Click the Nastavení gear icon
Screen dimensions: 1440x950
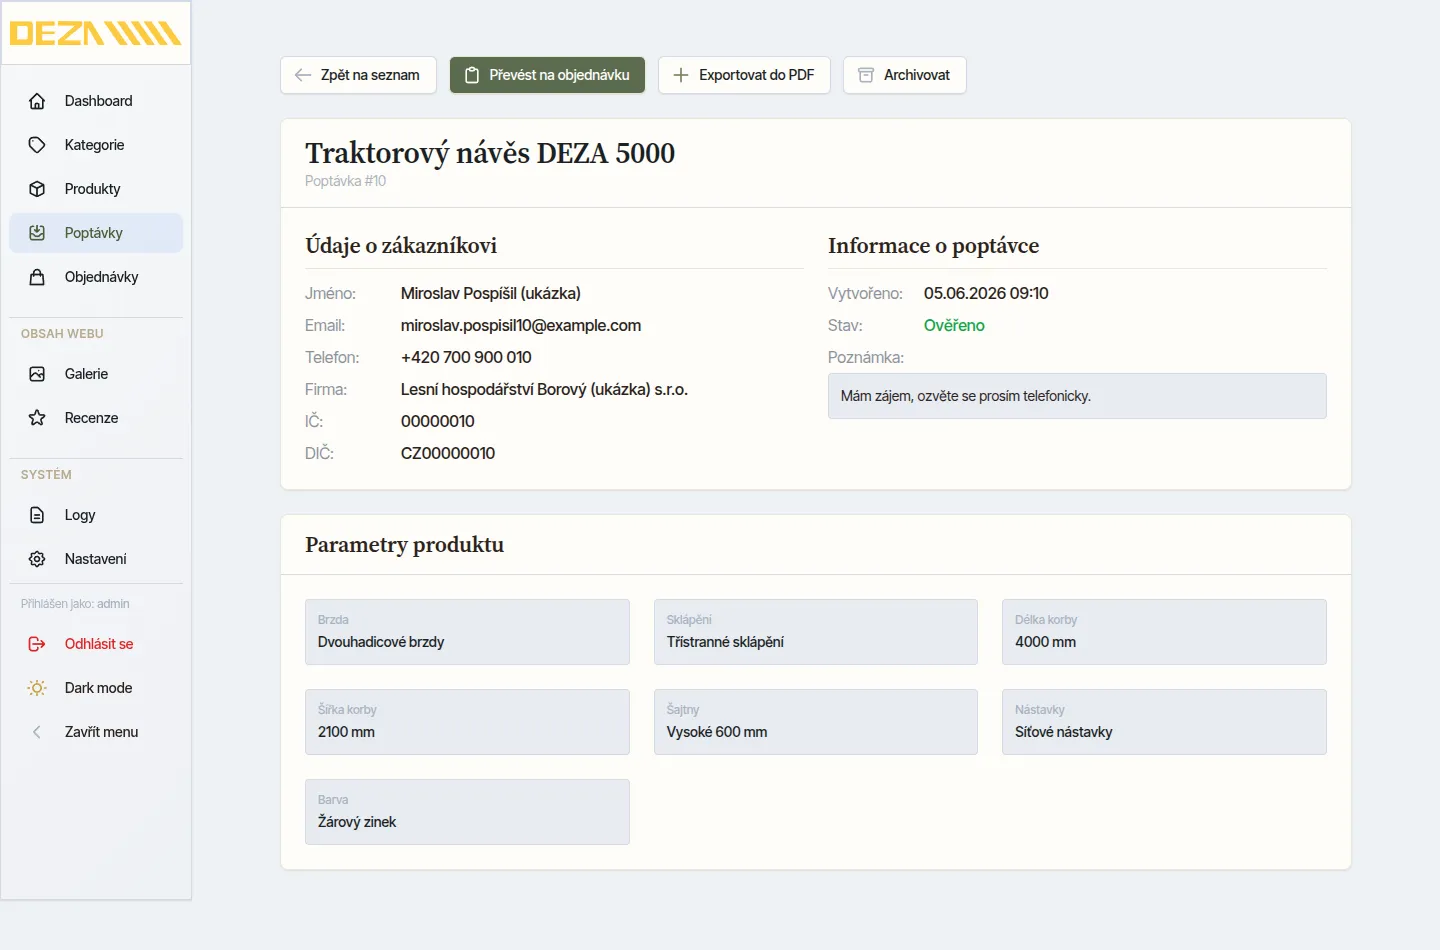point(37,559)
